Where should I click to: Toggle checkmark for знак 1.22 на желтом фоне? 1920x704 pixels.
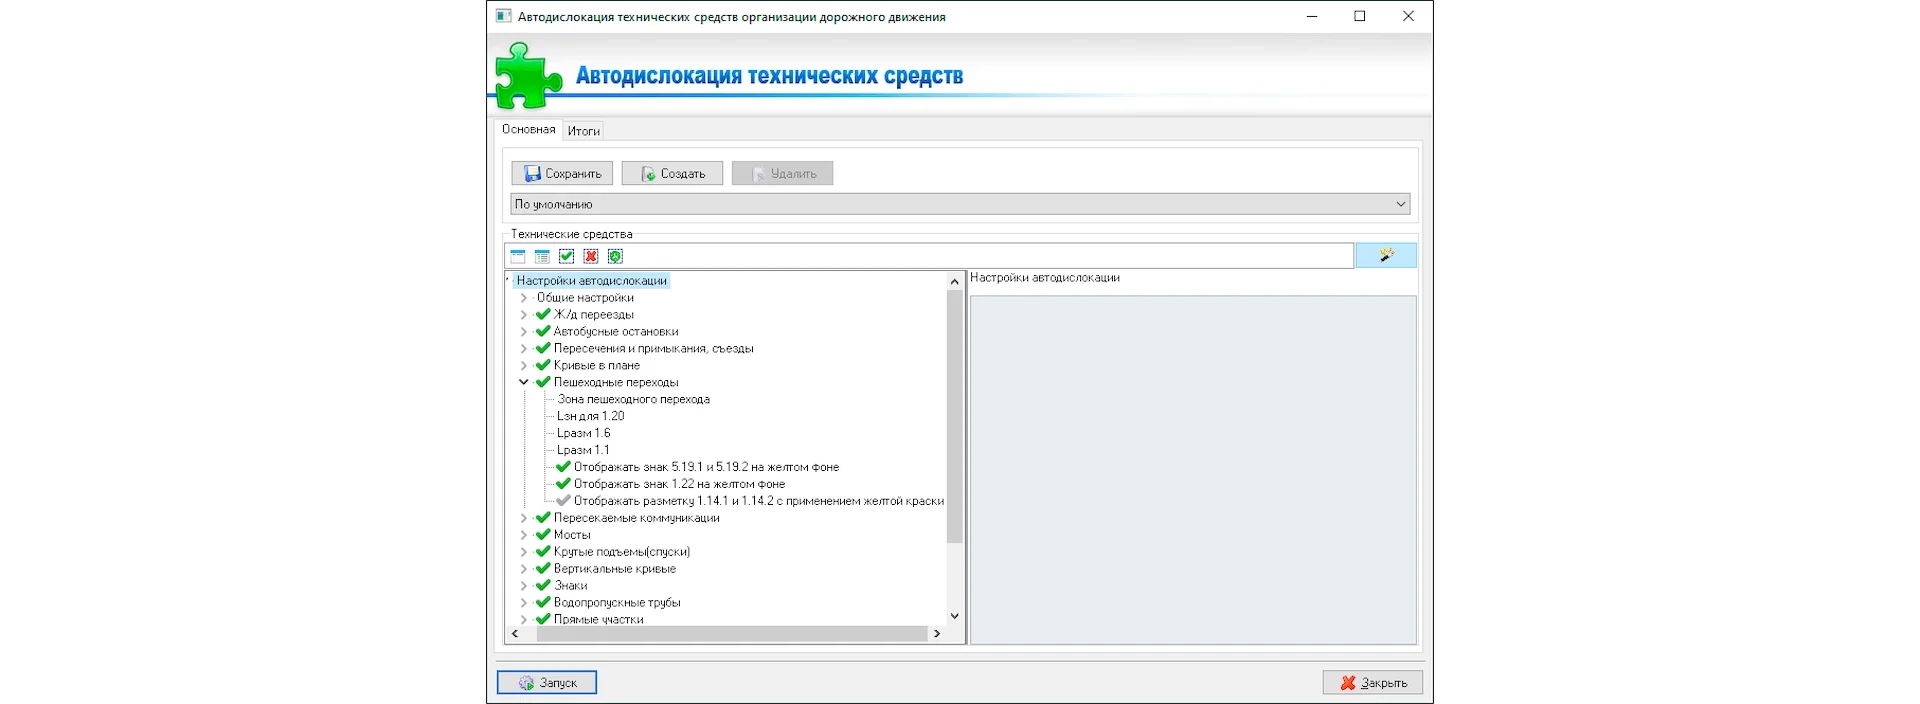click(x=563, y=484)
